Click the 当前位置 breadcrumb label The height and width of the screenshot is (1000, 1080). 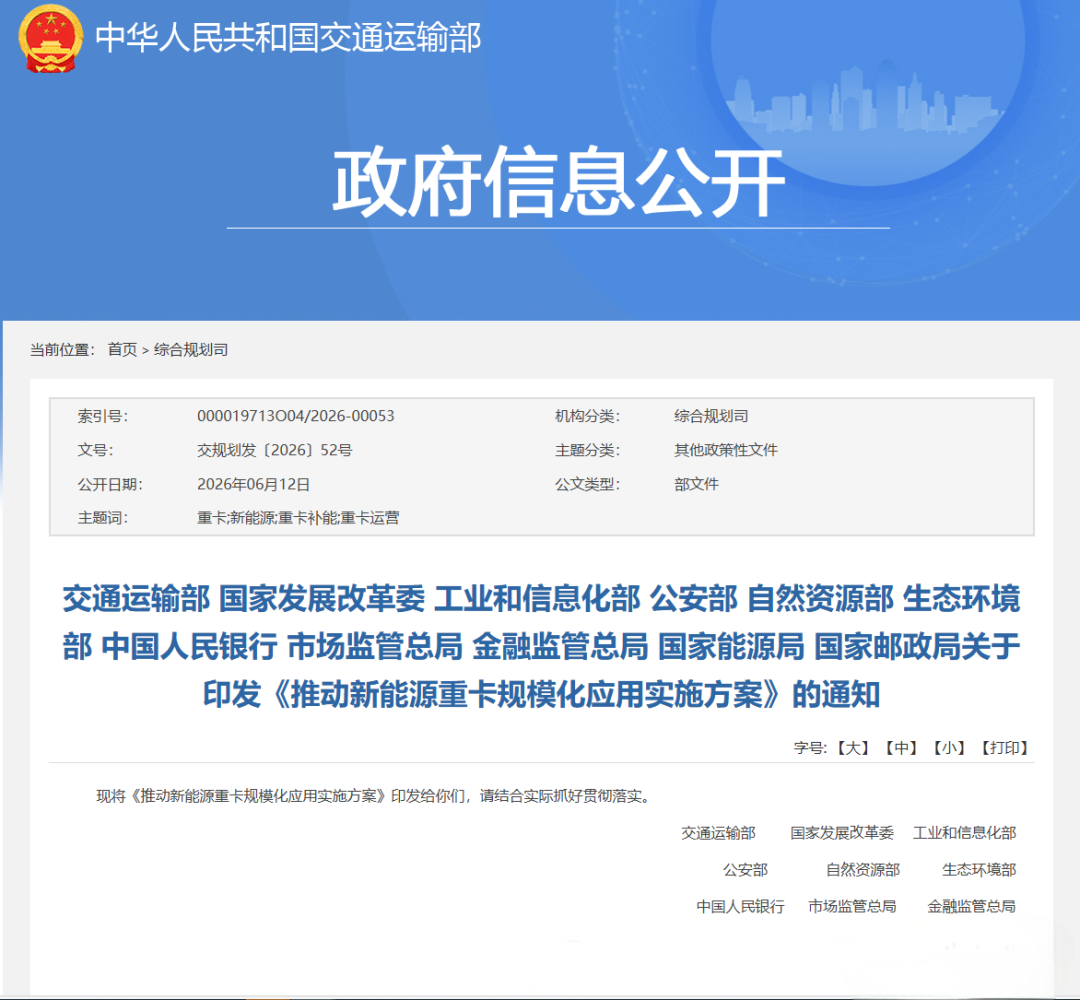(x=61, y=350)
